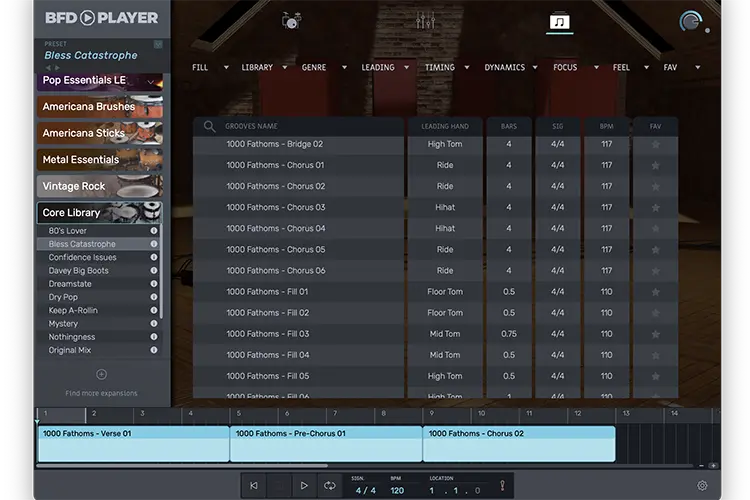Adjust the master volume knob

[691, 22]
